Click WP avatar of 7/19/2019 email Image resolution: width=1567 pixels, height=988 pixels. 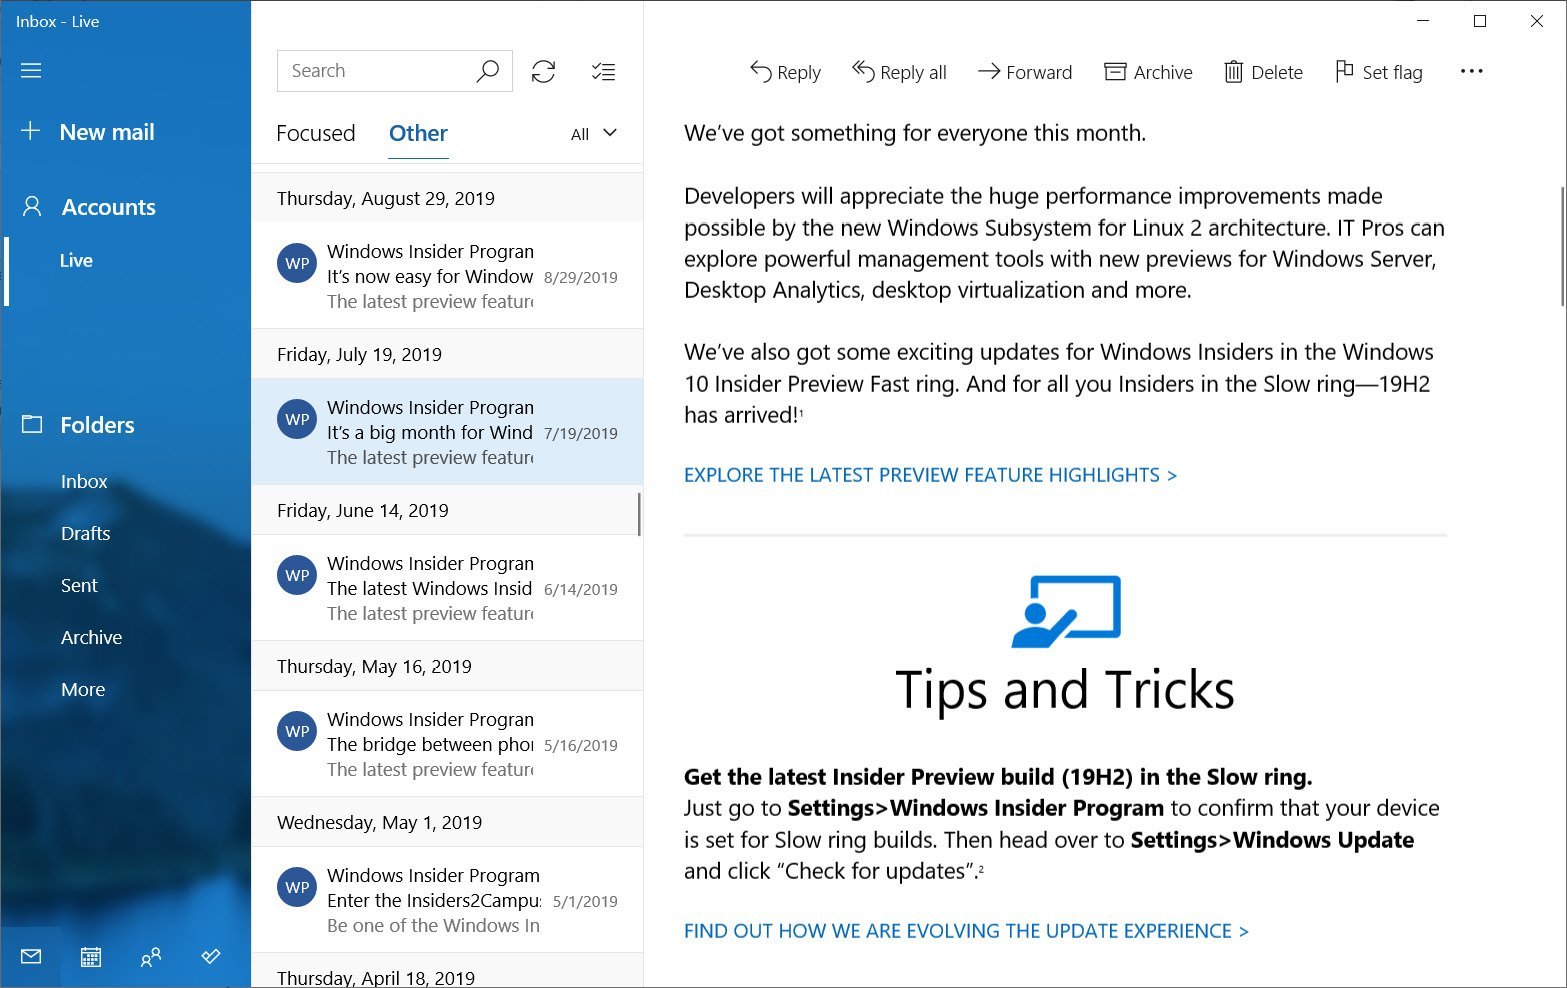(297, 420)
